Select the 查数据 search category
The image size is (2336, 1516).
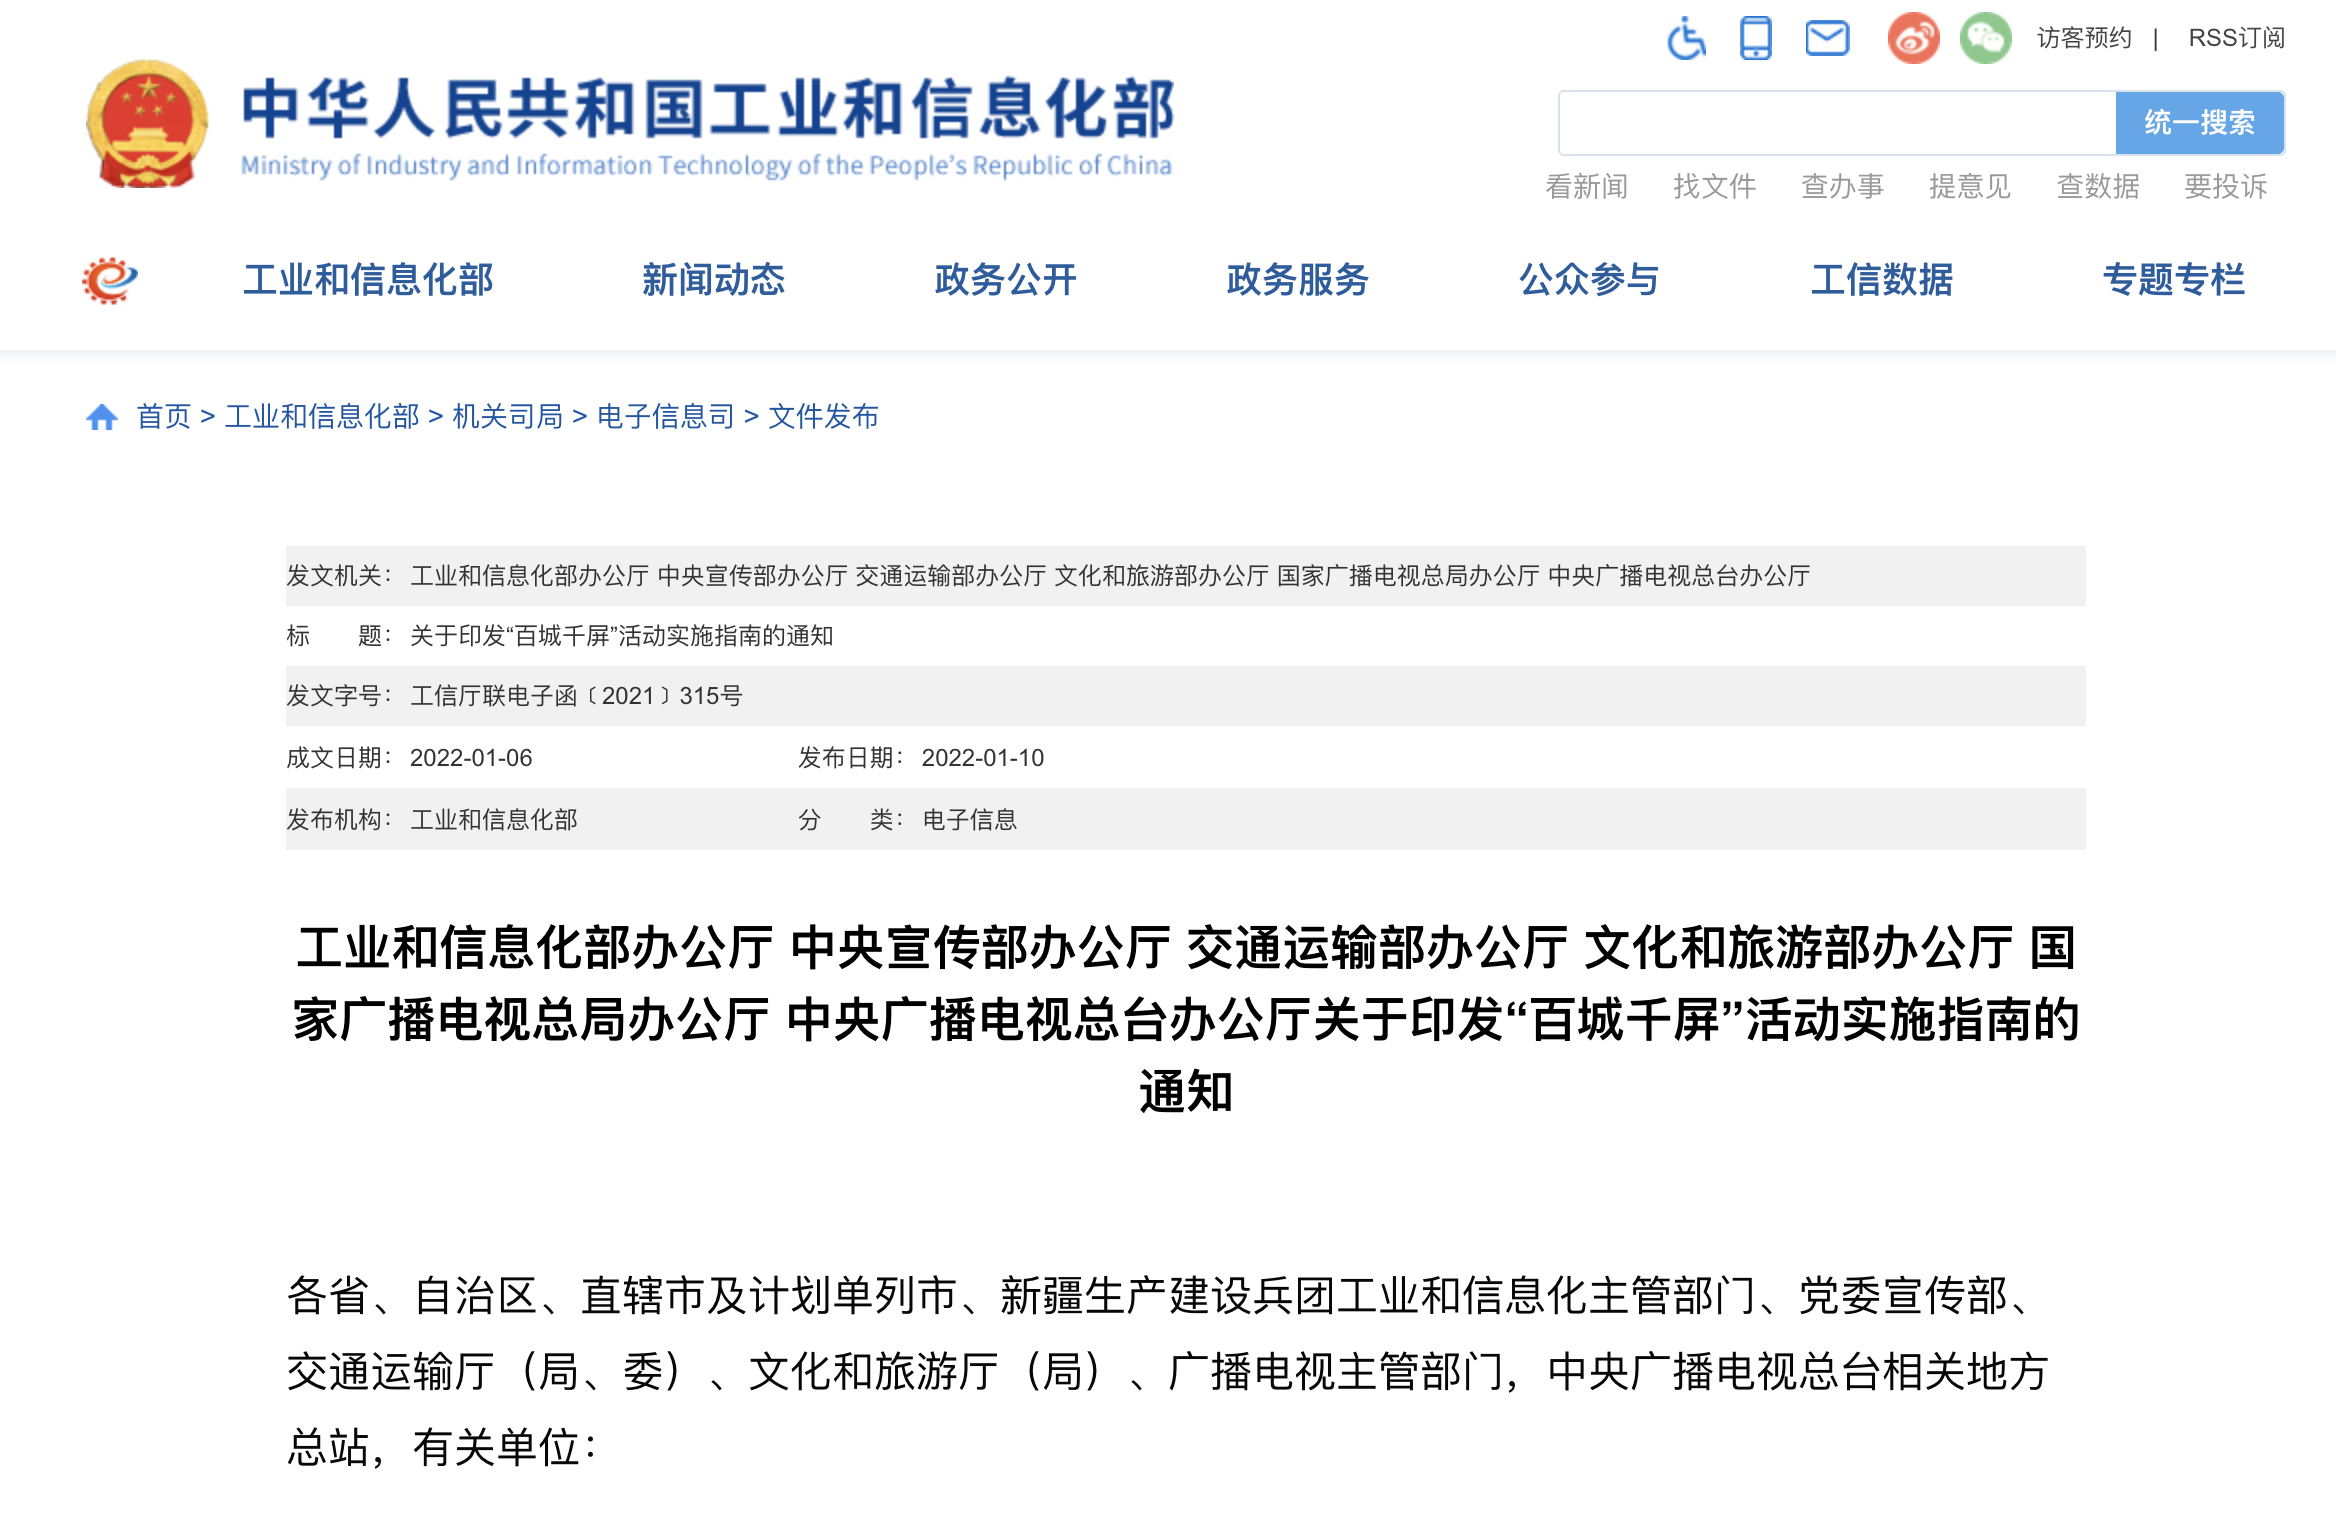click(2097, 187)
